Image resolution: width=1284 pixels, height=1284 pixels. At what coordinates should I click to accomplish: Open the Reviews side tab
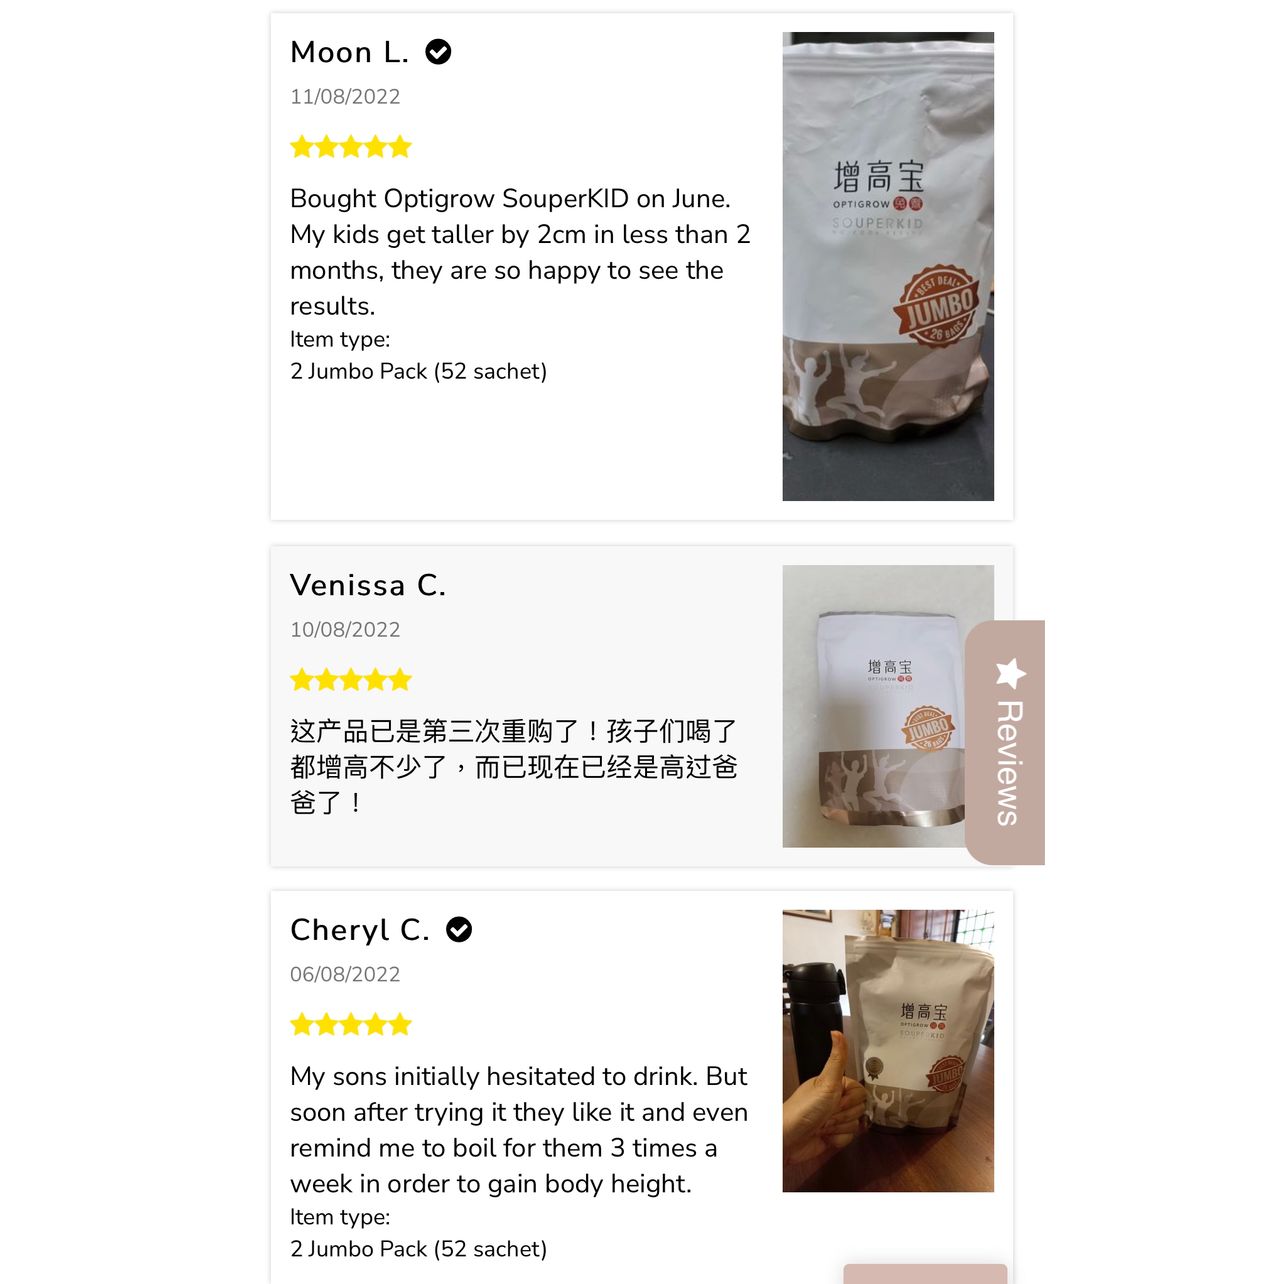(1005, 742)
